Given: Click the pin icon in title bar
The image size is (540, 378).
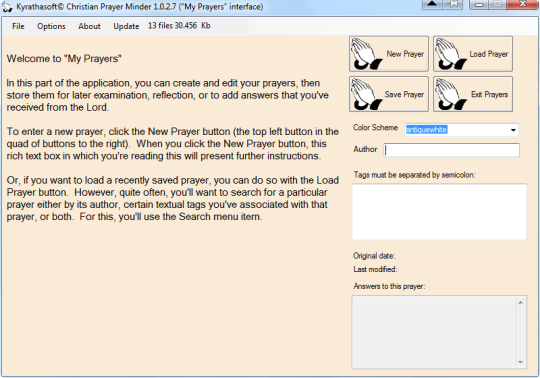Looking at the screenshot, I should (453, 4).
